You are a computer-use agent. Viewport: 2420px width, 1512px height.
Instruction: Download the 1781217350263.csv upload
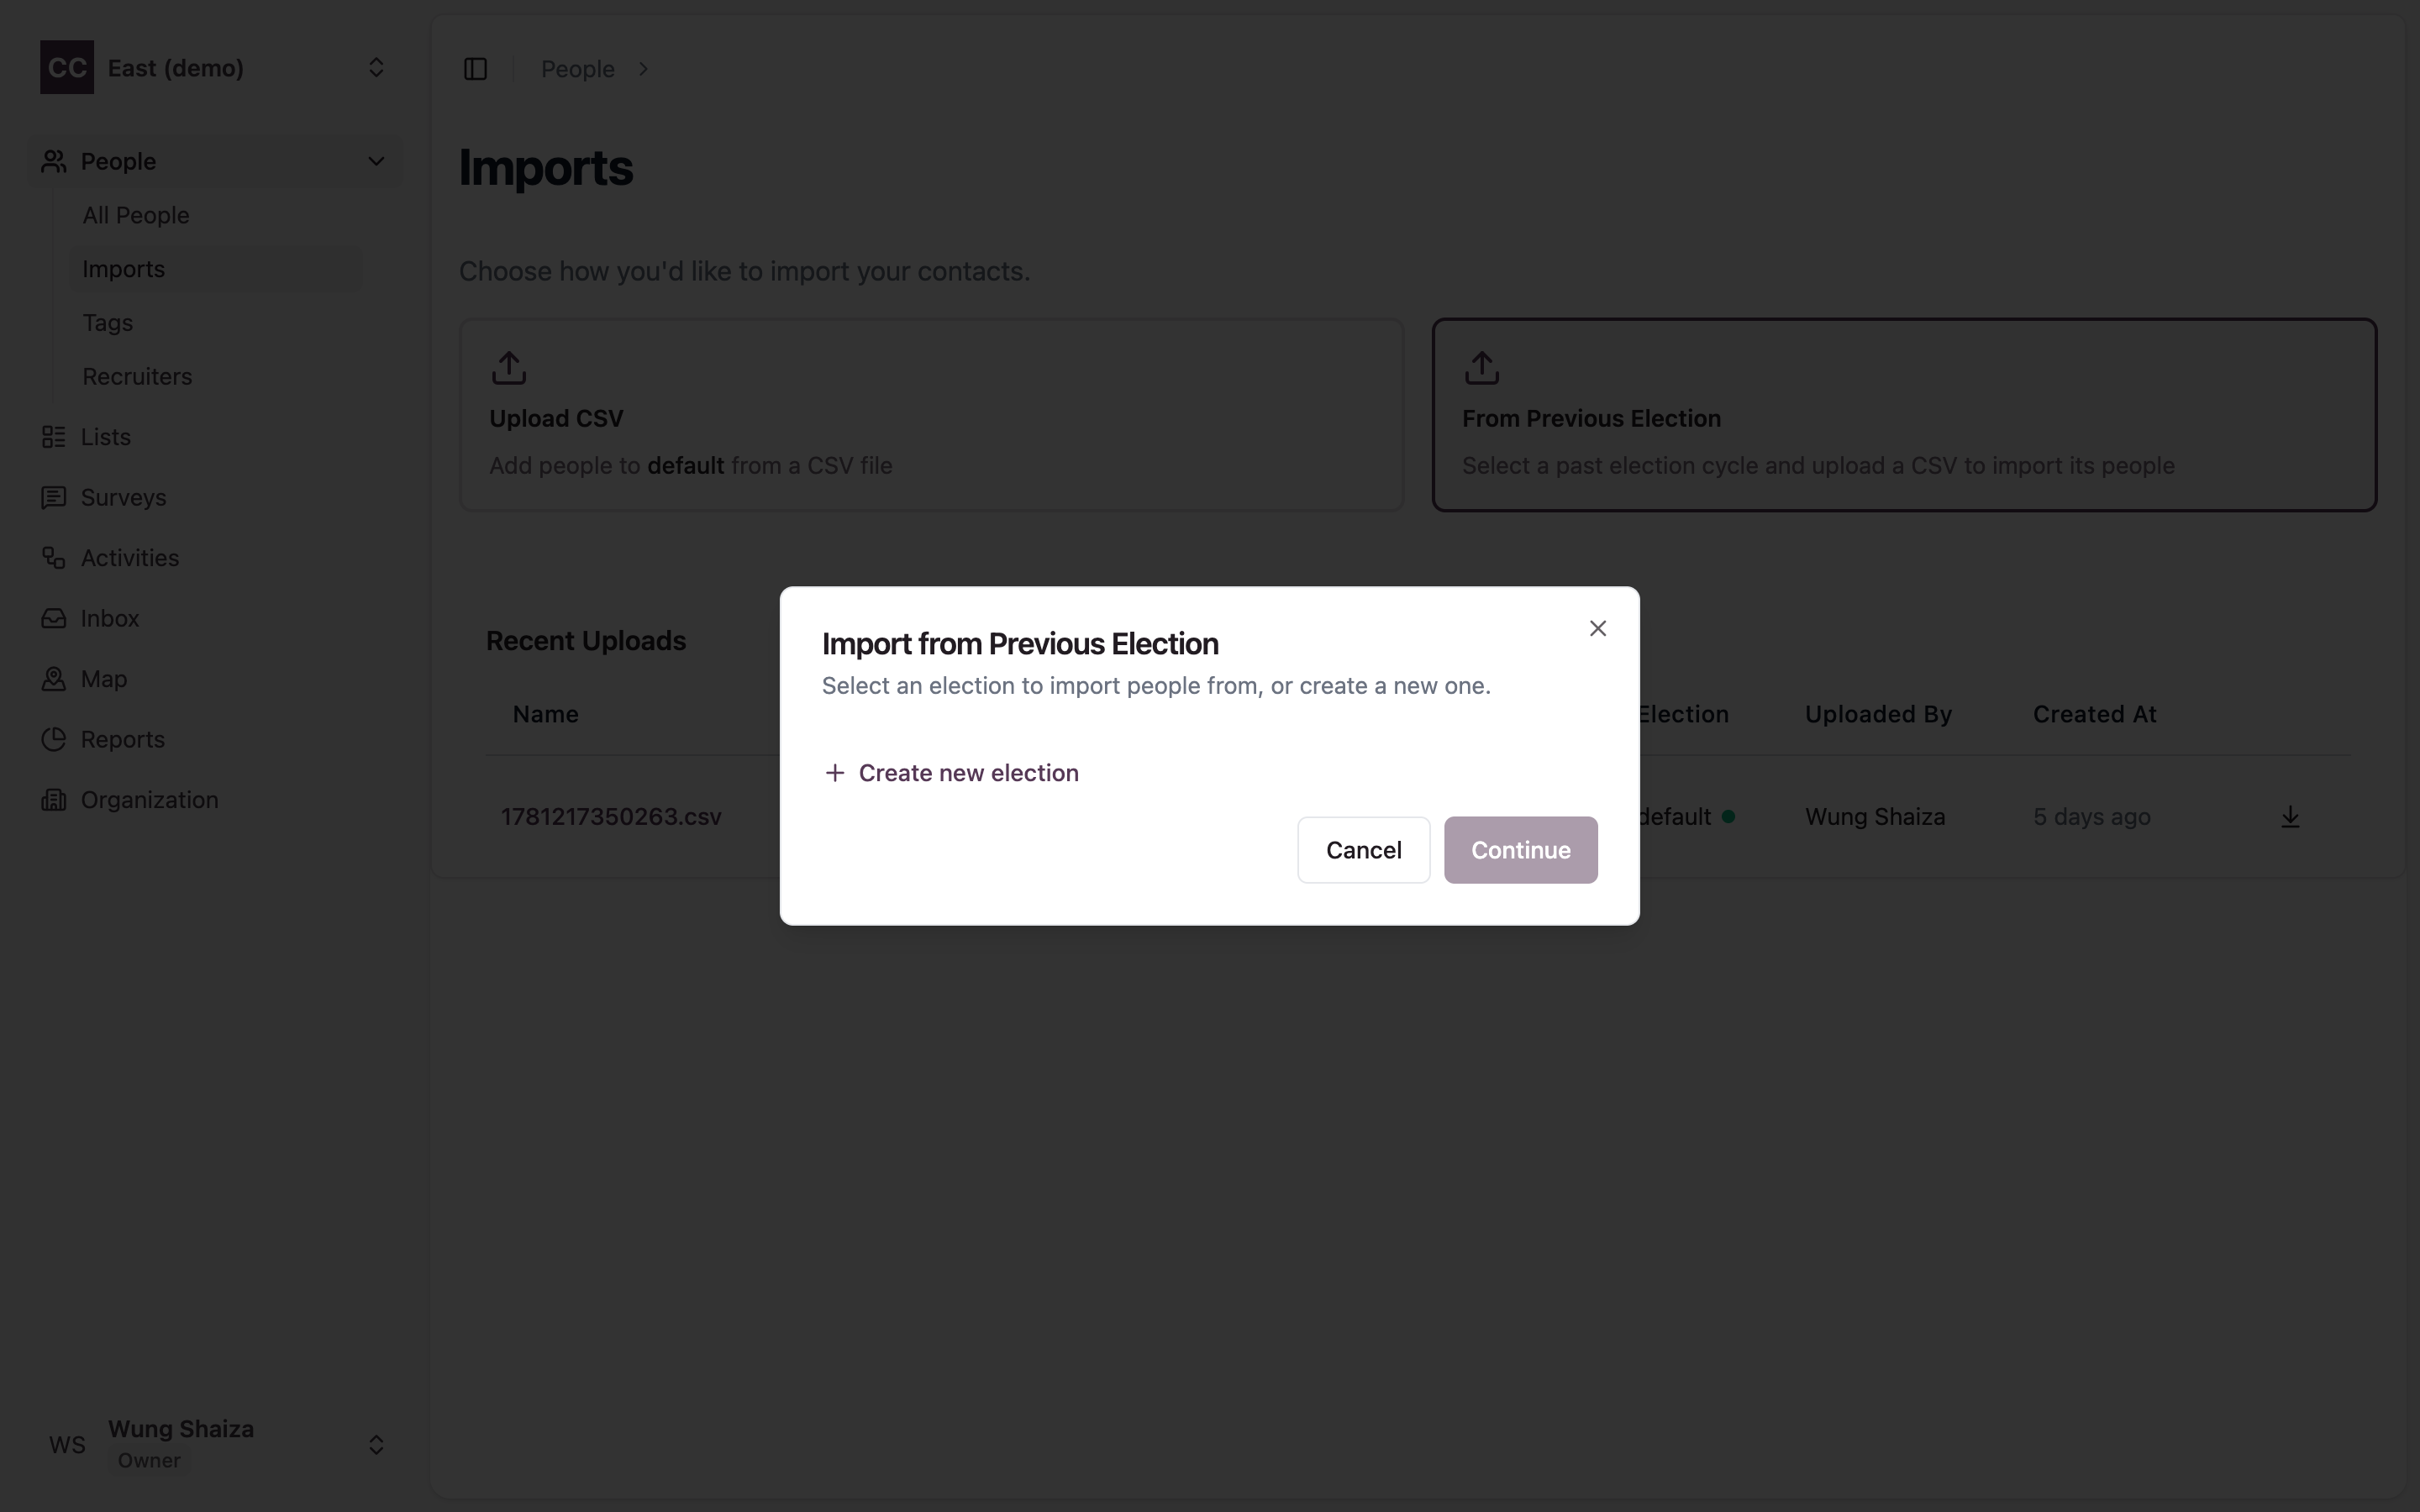tap(2290, 817)
